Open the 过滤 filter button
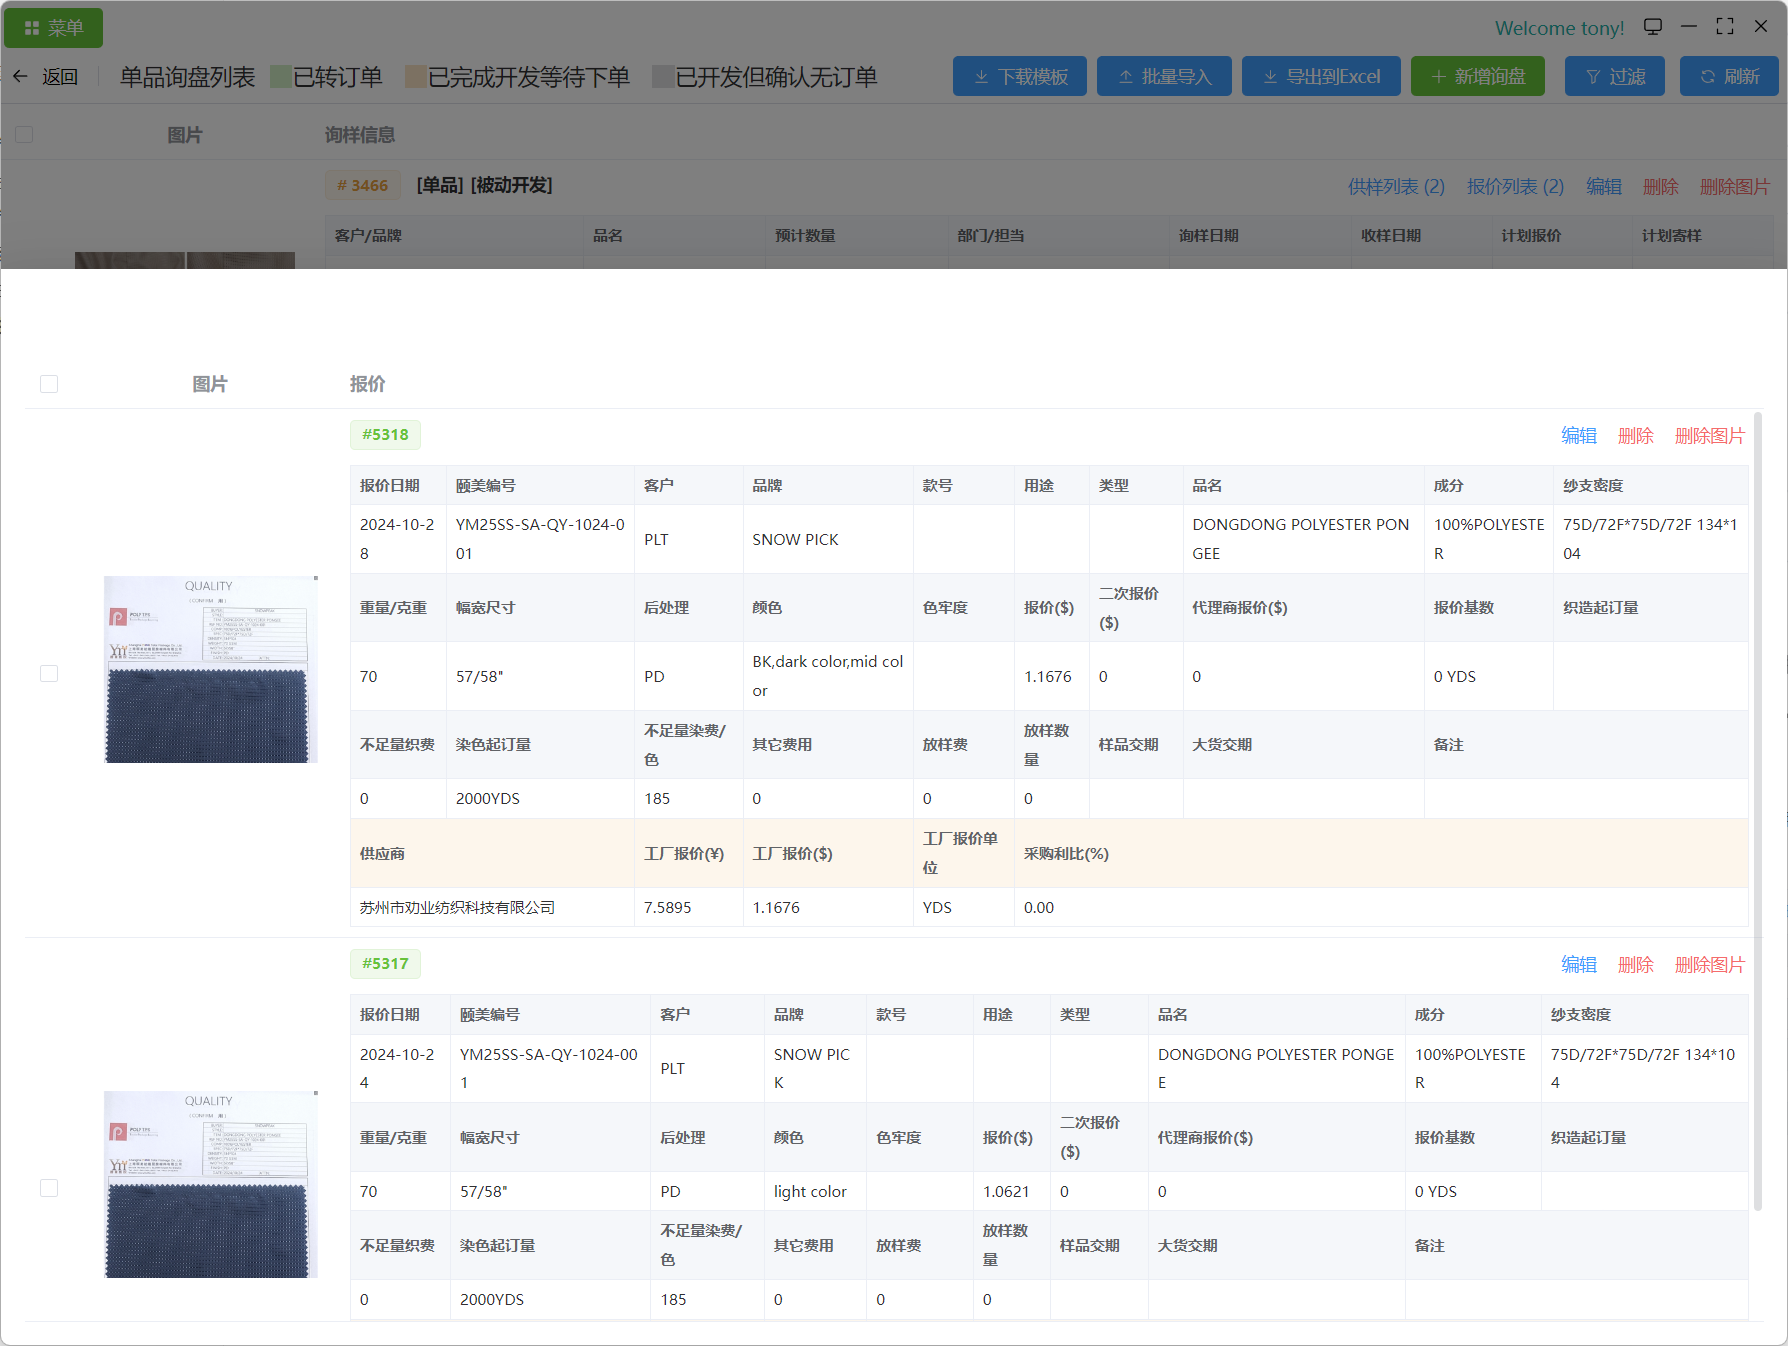Screen dimensions: 1788x1346 [x=1614, y=77]
